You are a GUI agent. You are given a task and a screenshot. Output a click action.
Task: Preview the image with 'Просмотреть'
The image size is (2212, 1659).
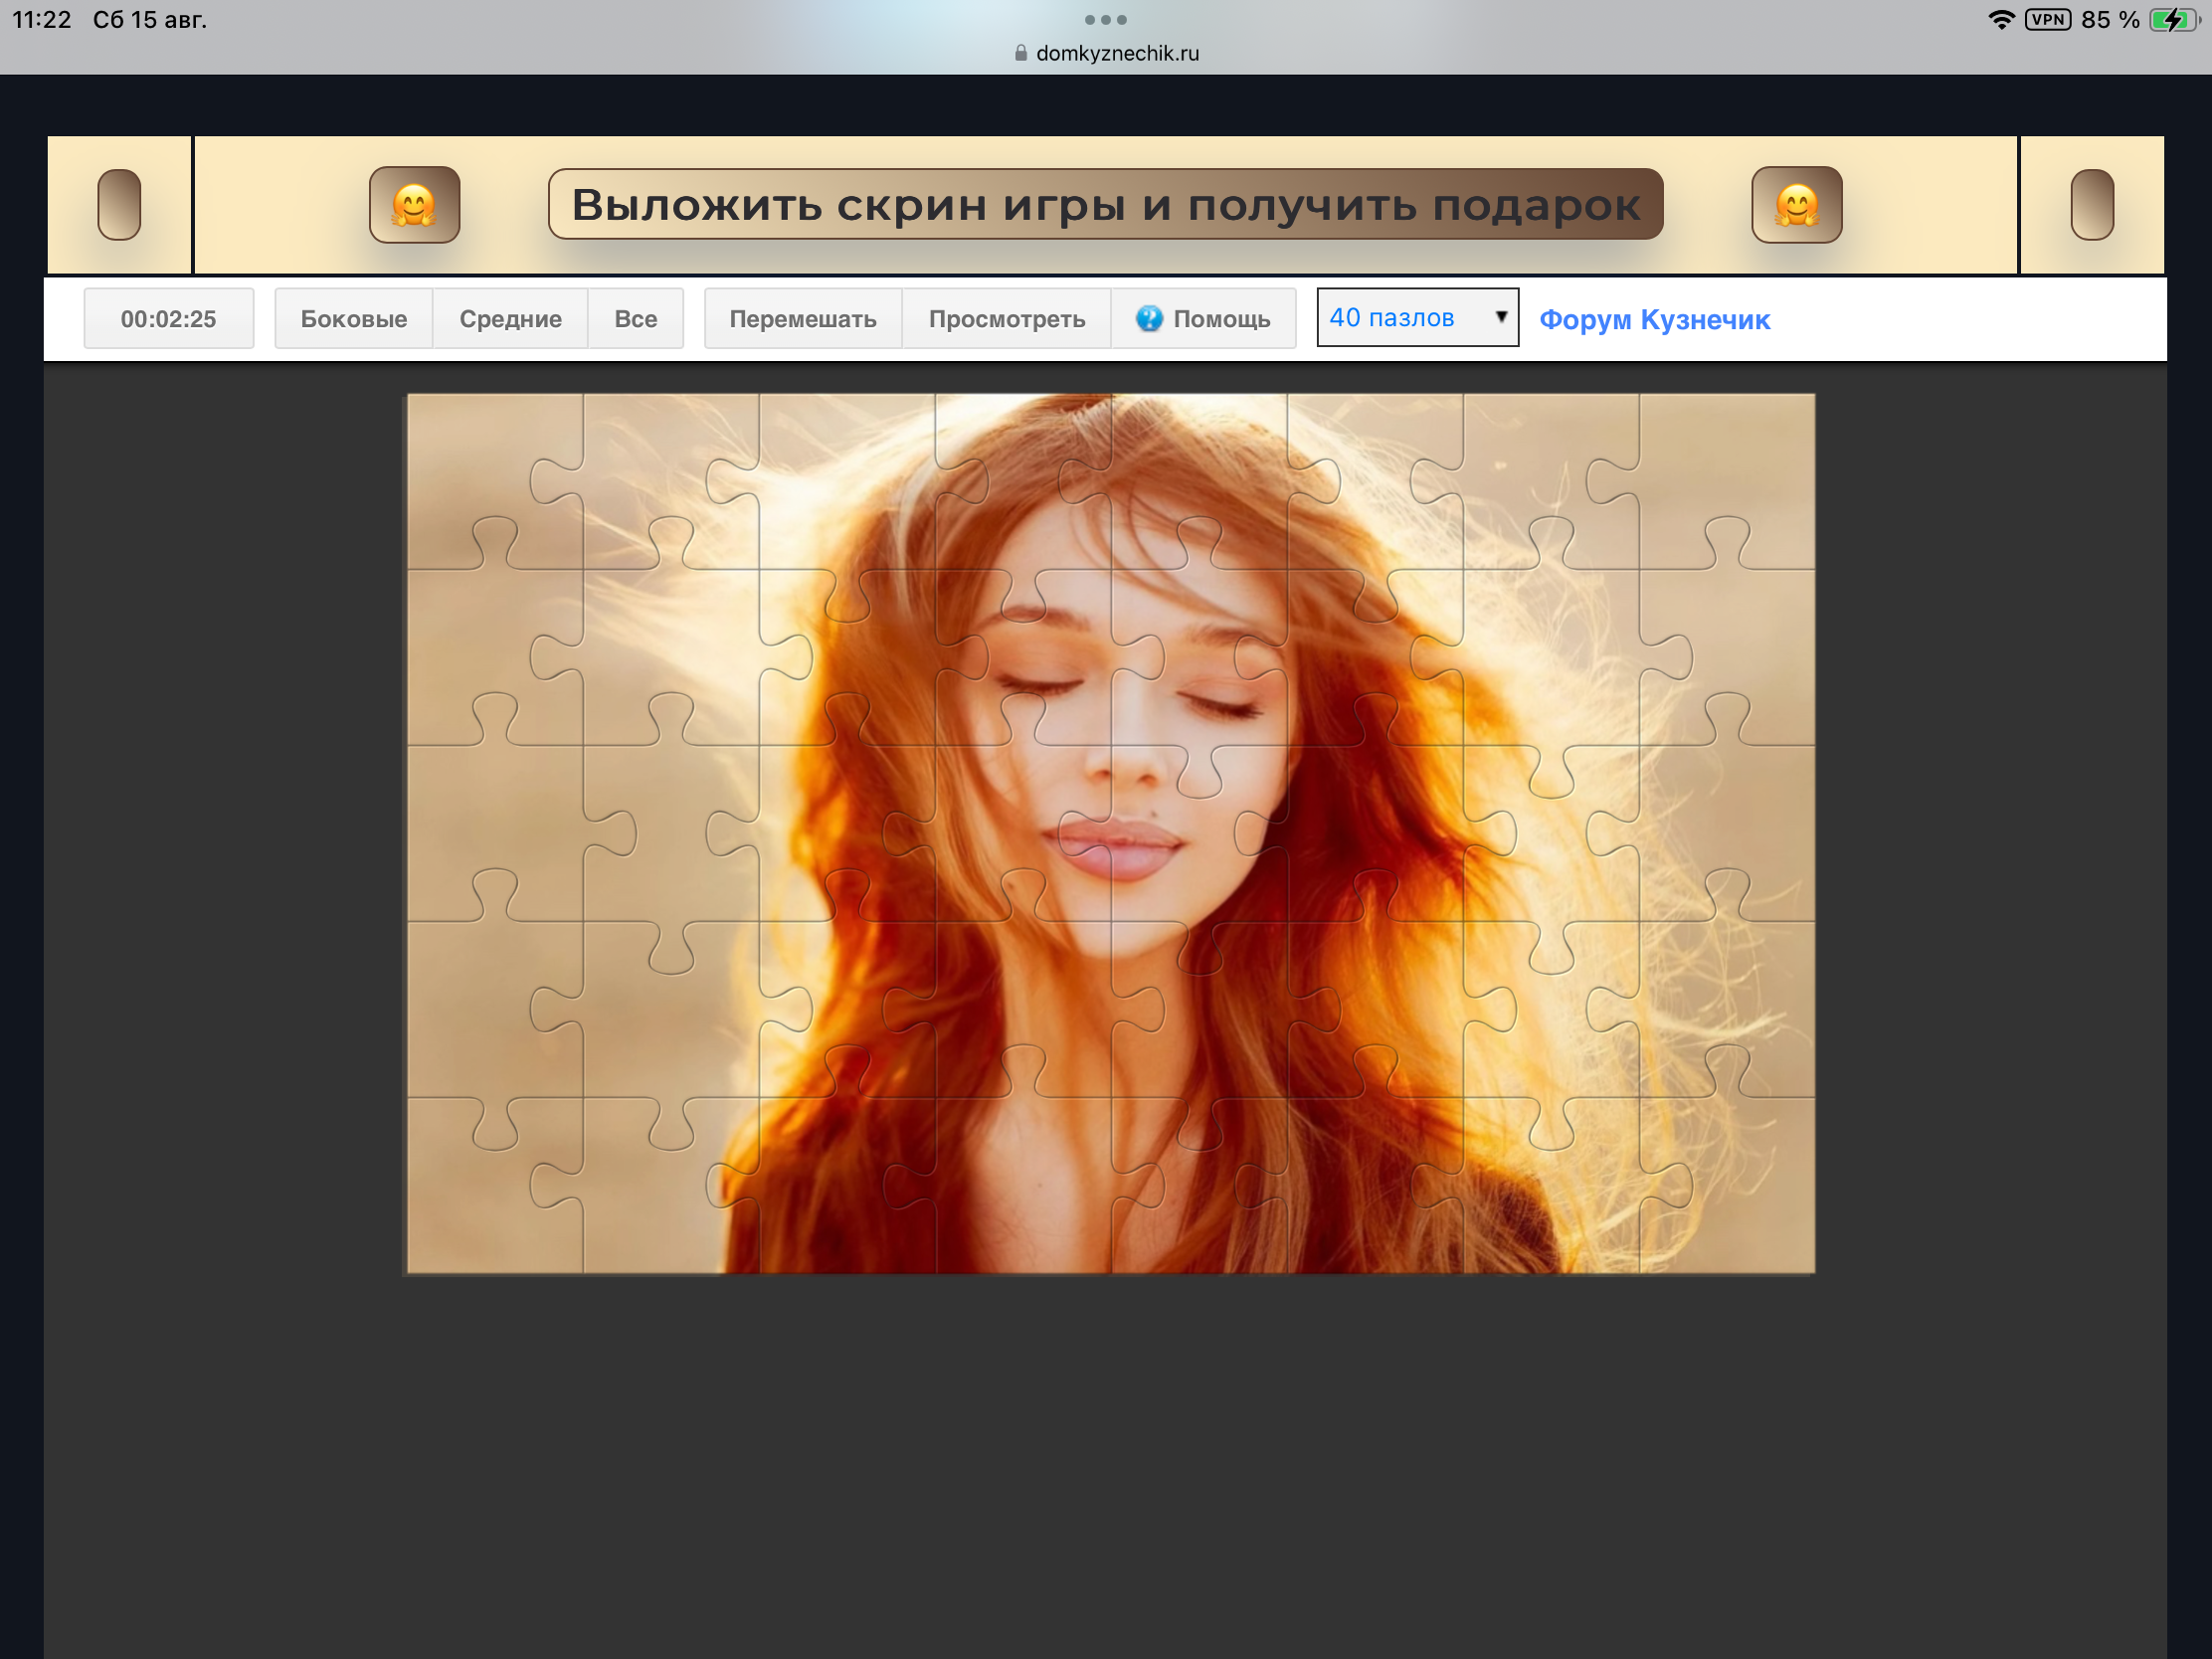pos(1007,319)
